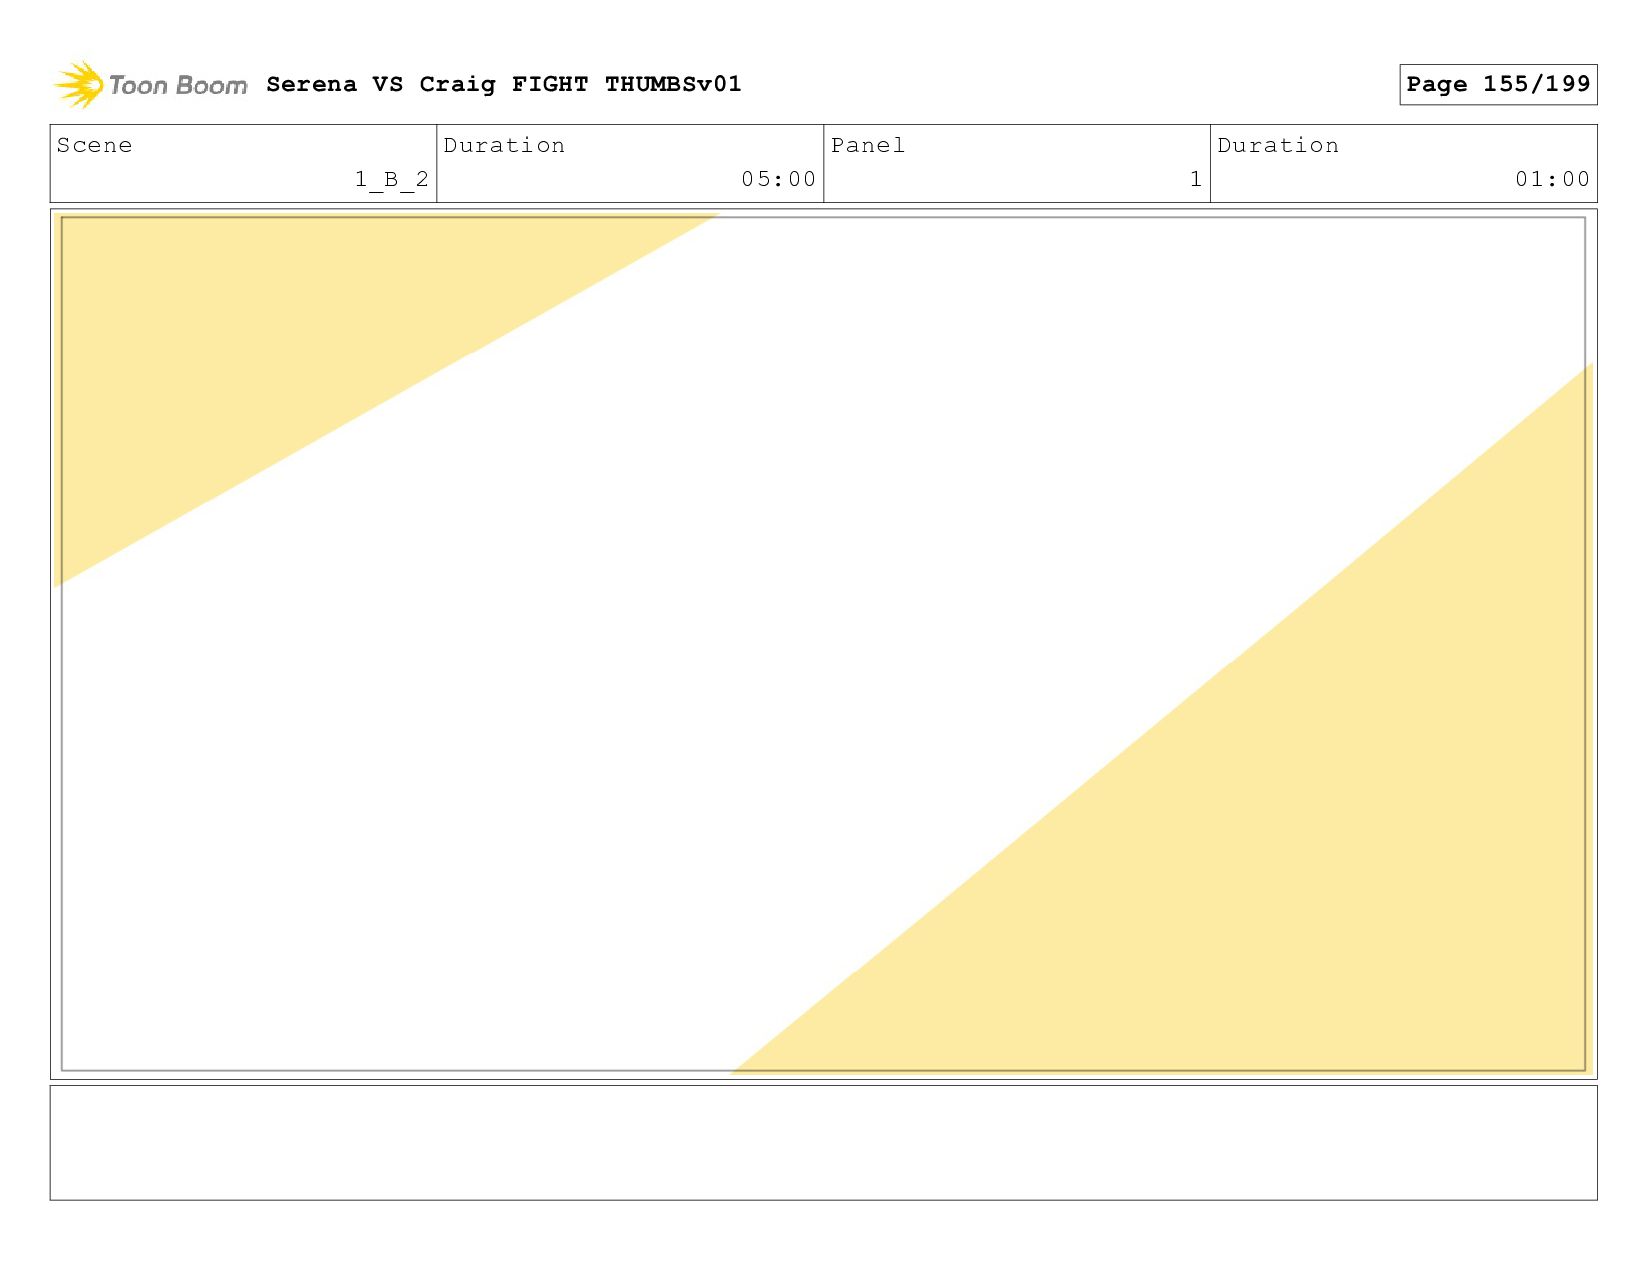Click the 'Panel' header label
Screen dimensions: 1650x1275
click(868, 146)
